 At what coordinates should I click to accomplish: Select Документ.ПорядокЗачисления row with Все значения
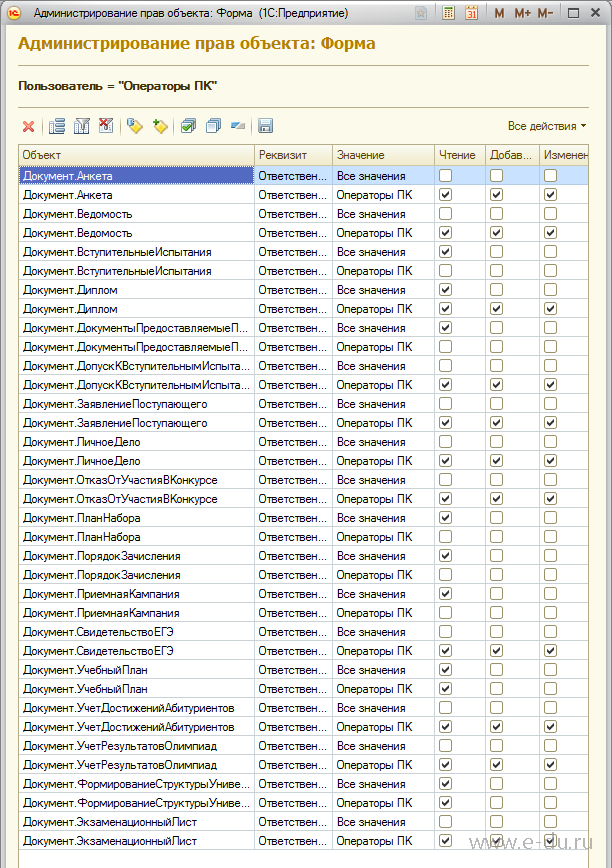303,556
